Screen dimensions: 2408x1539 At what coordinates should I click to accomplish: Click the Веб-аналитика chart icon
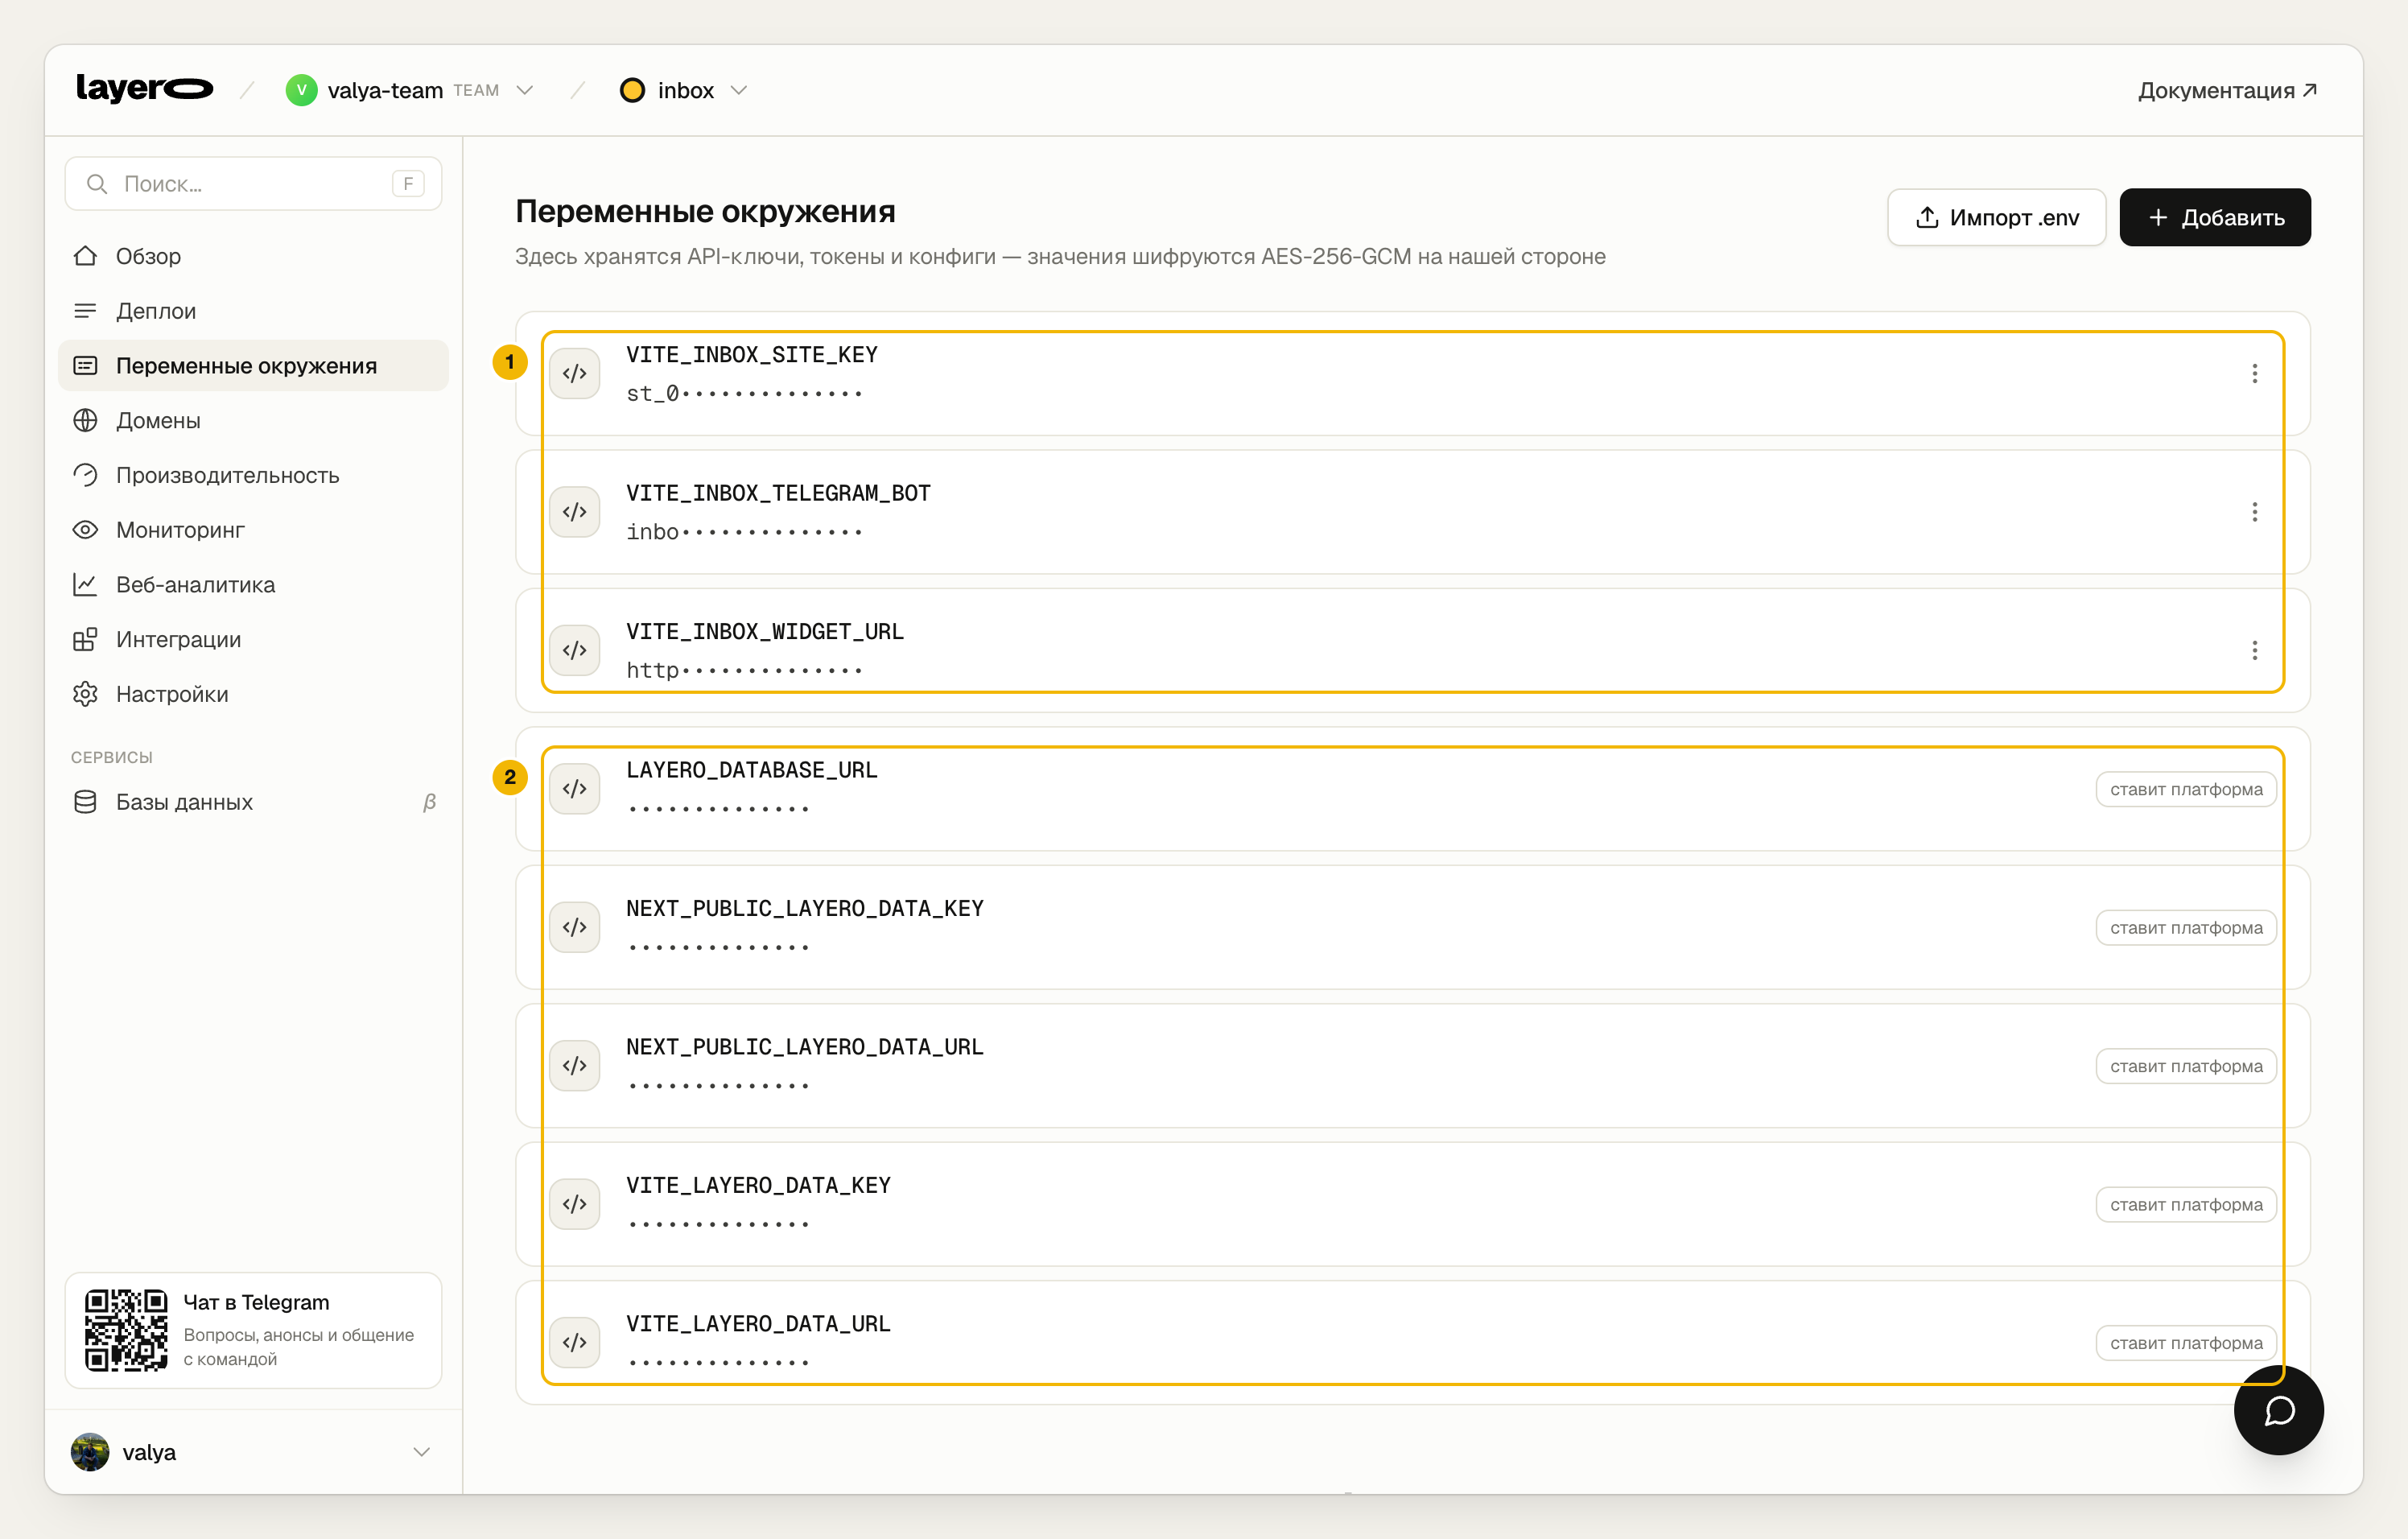pyautogui.click(x=85, y=584)
